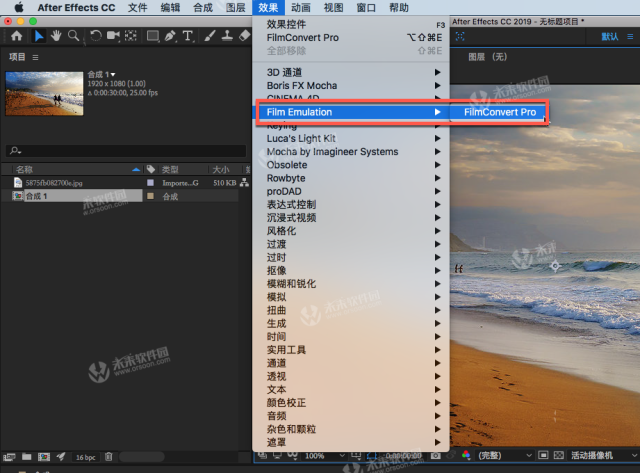640x473 pixels.
Task: Click the yellow label of 合成 1 row
Action: pos(150,196)
